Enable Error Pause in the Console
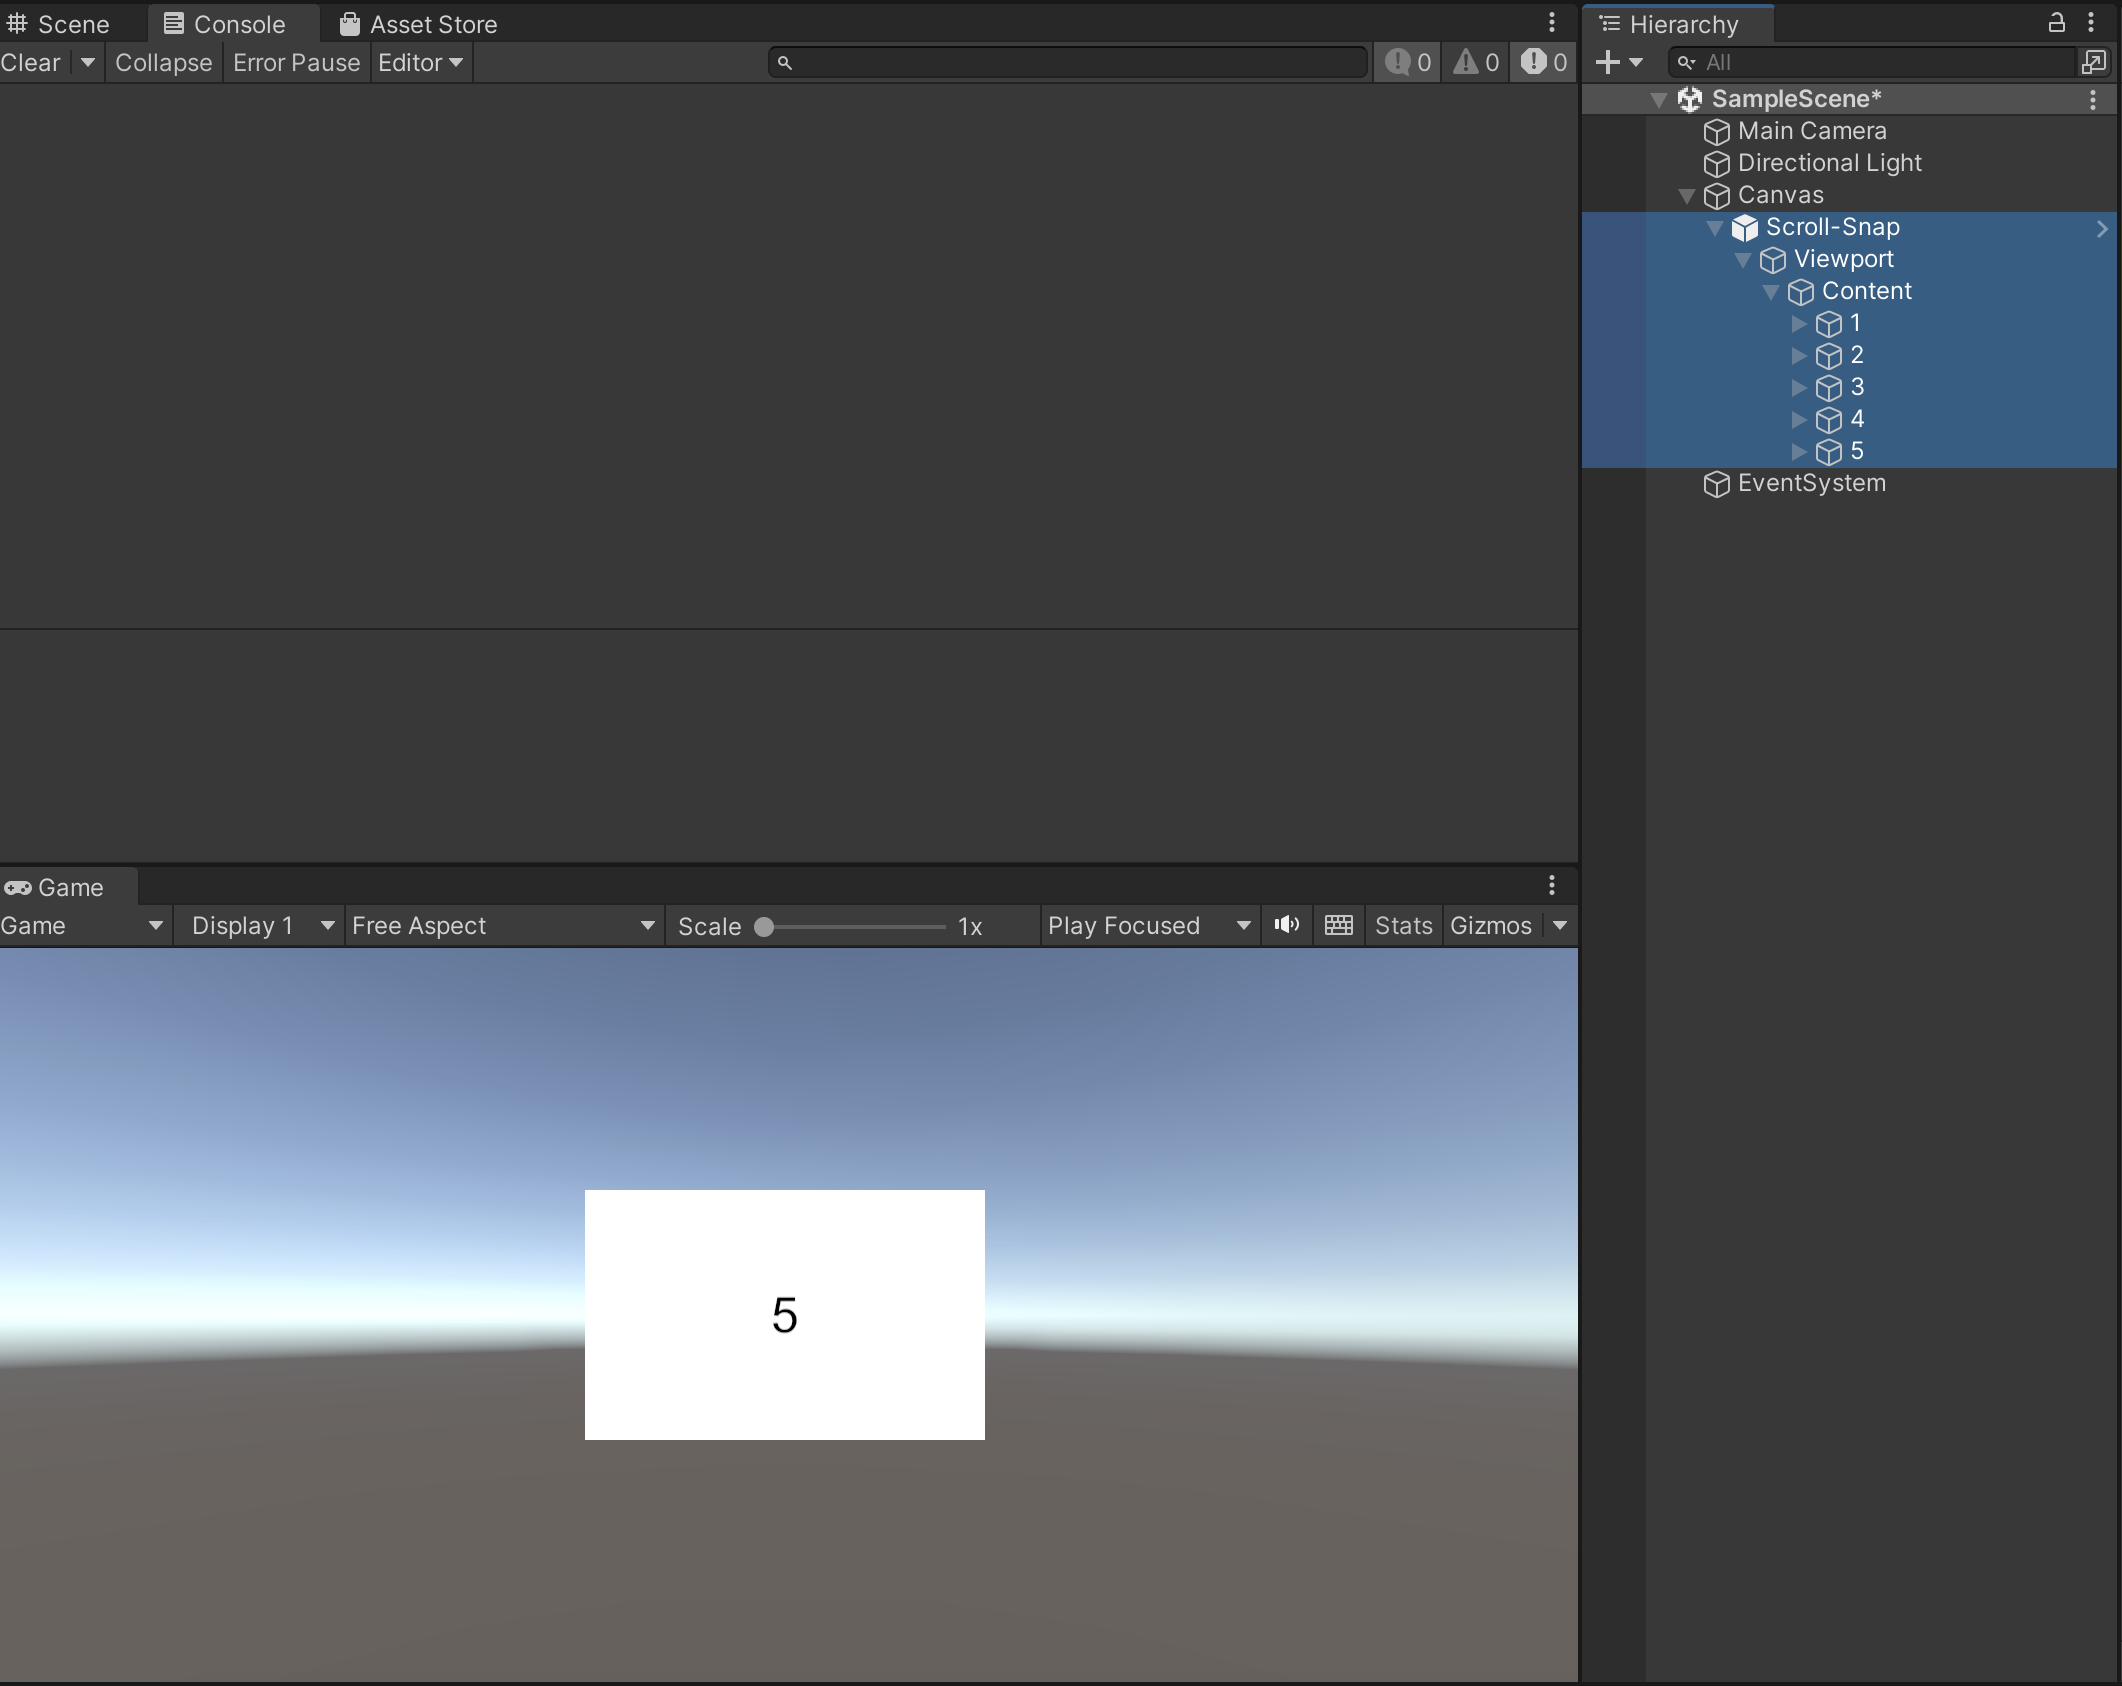2122x1686 pixels. coord(296,62)
